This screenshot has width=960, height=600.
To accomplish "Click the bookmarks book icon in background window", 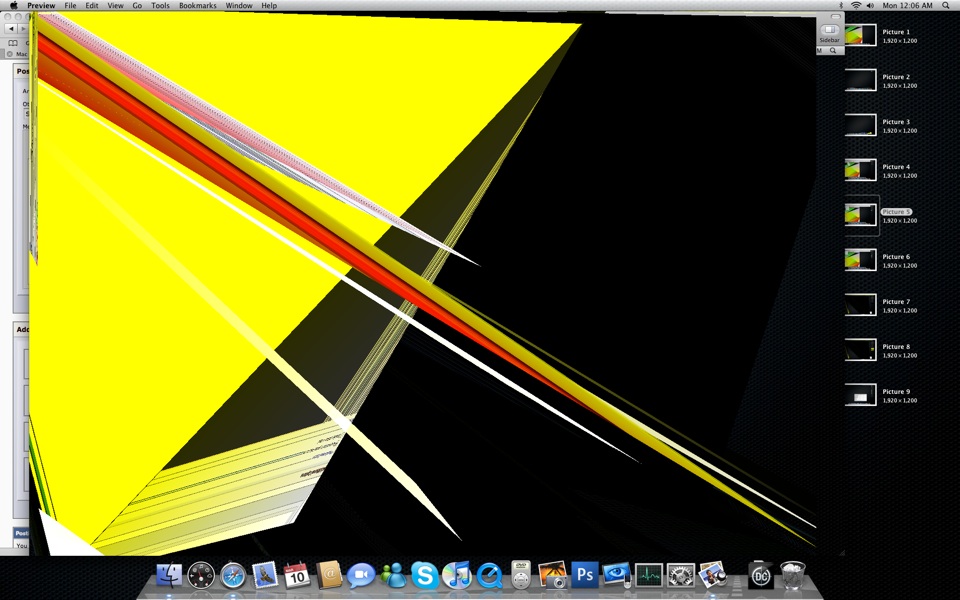I will click(12, 43).
